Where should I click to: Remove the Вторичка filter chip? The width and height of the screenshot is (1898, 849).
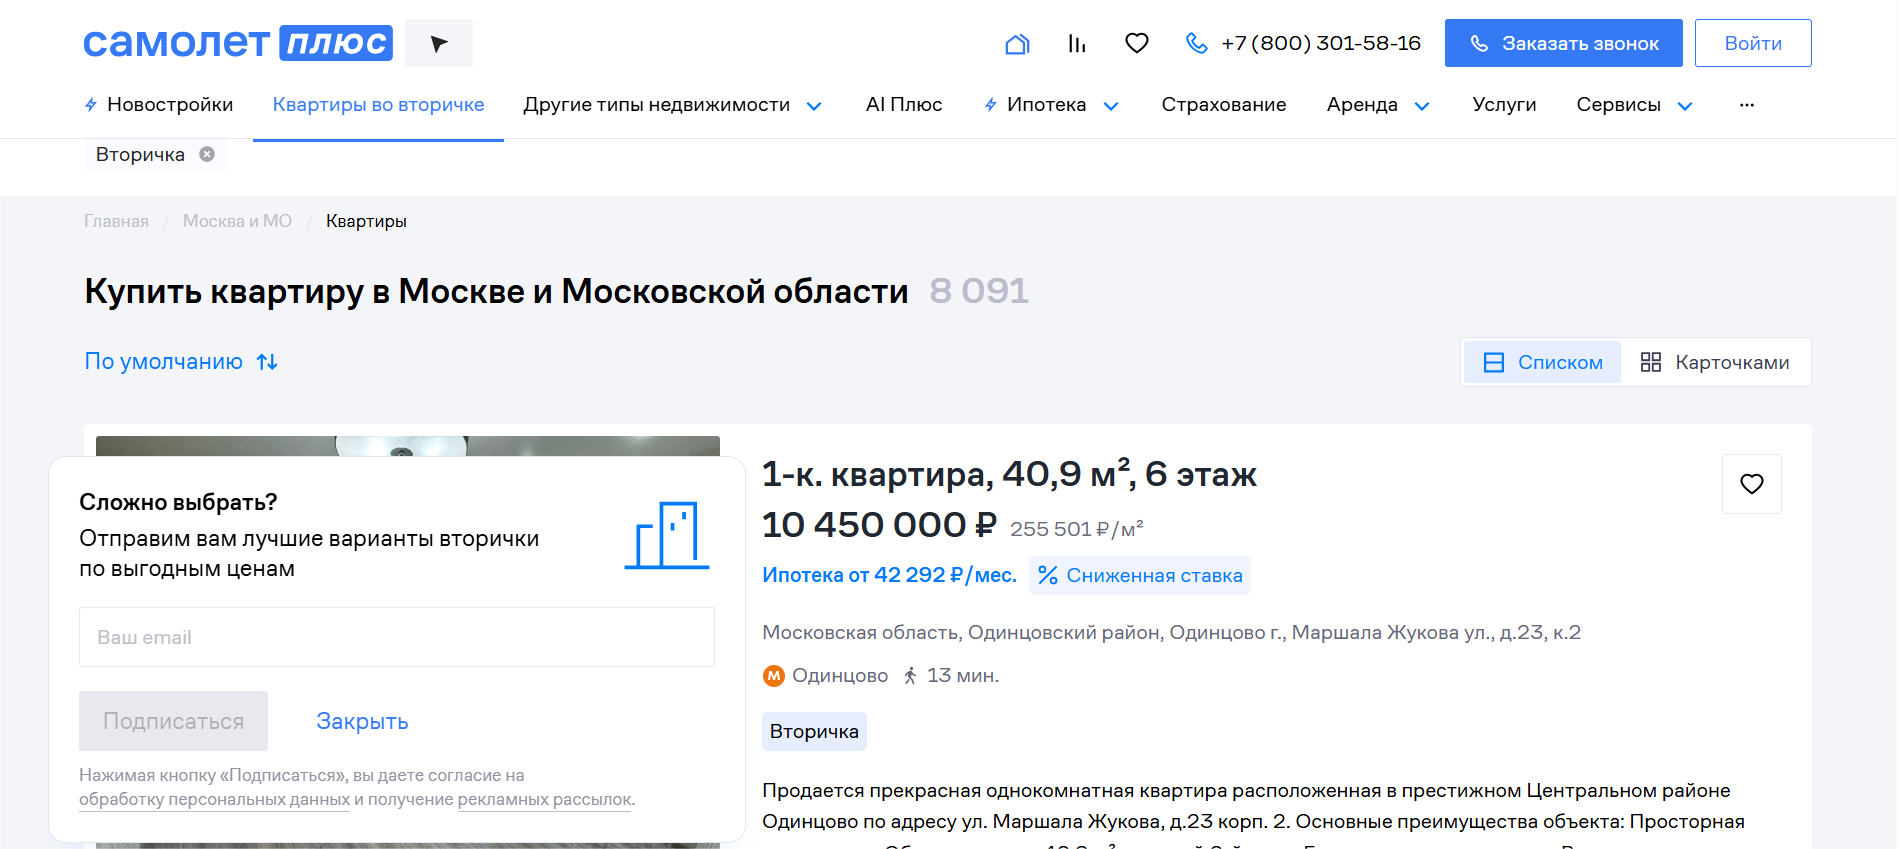[207, 154]
